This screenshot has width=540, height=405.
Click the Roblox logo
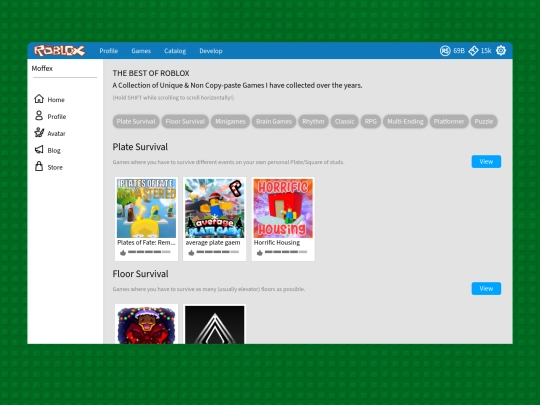point(59,51)
